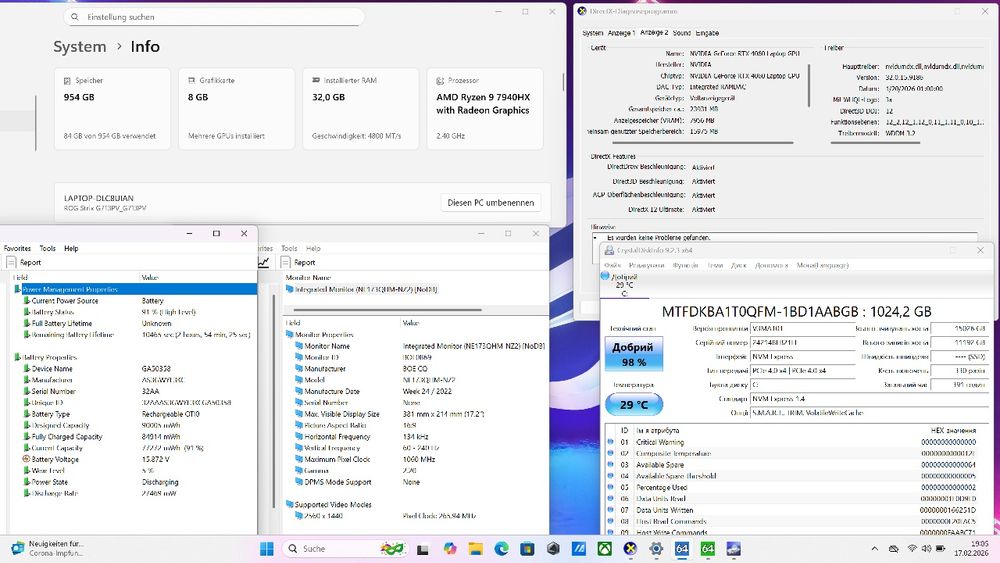Screen dimensions: 1000x563
Task: Select Data Units Written attribute row
Action: 793,510
